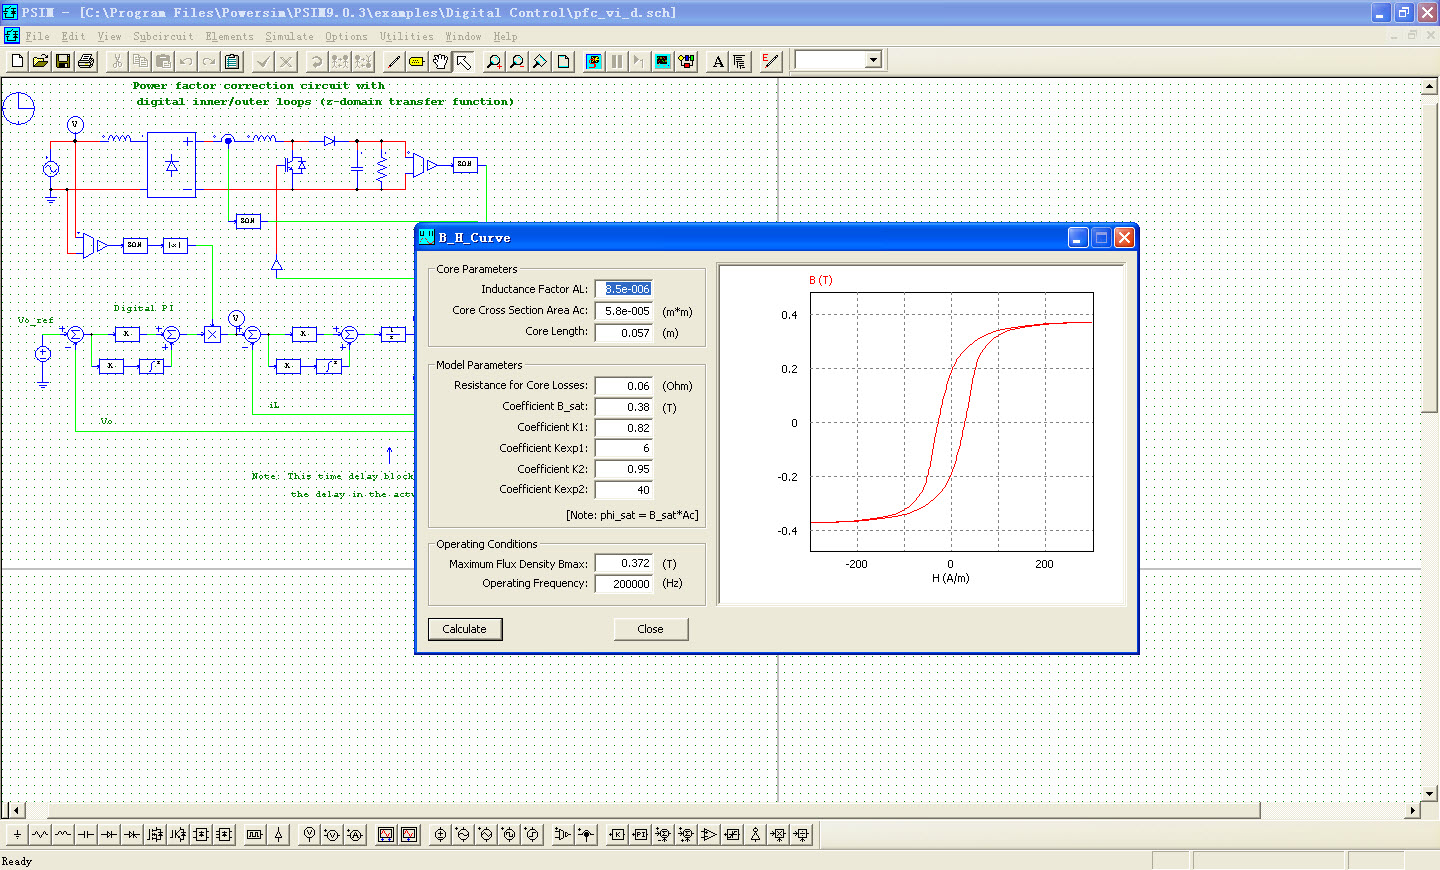The image size is (1440, 870).
Task: Open the toolbar combo box dropdown
Action: point(873,60)
